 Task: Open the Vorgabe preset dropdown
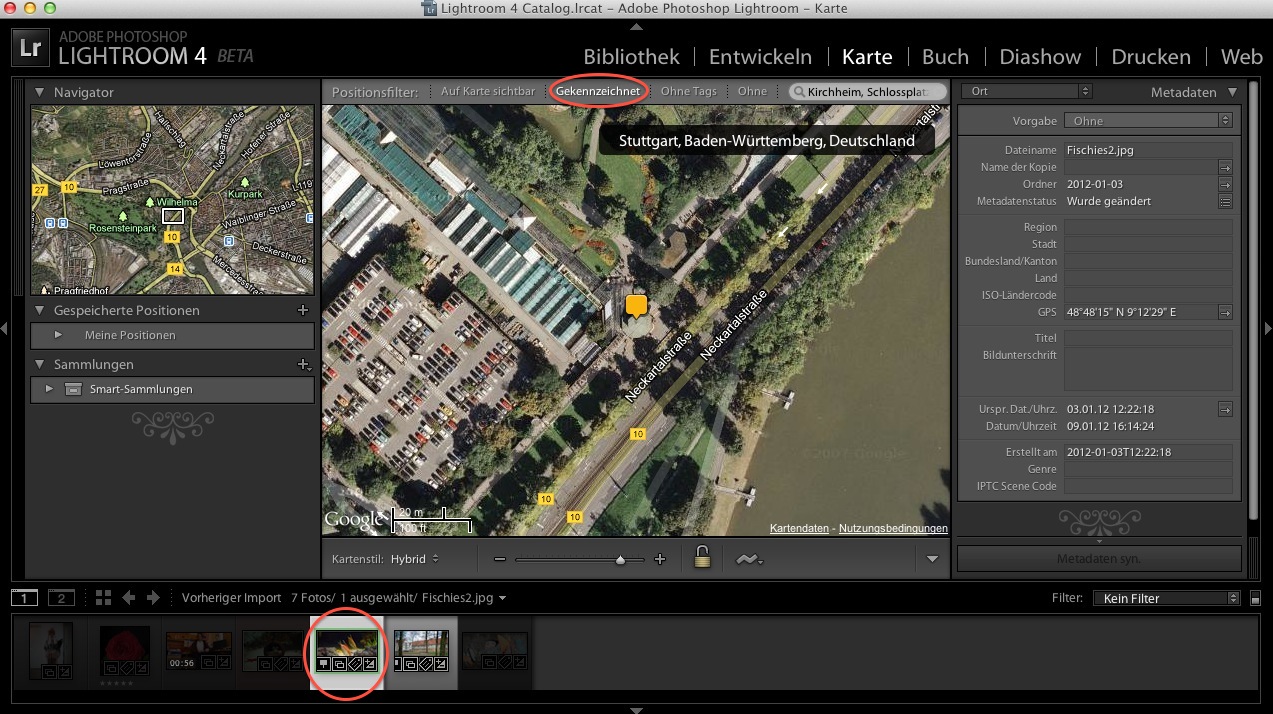1148,121
